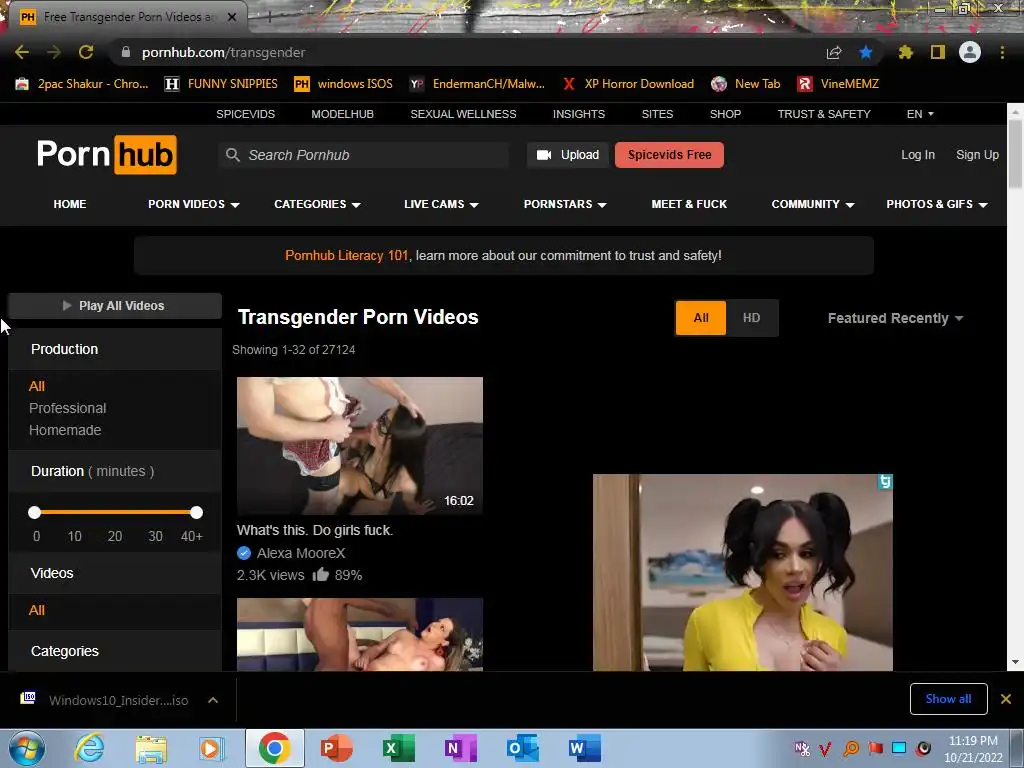Click the blue bookmark star icon
This screenshot has width=1024, height=768.
[x=866, y=52]
